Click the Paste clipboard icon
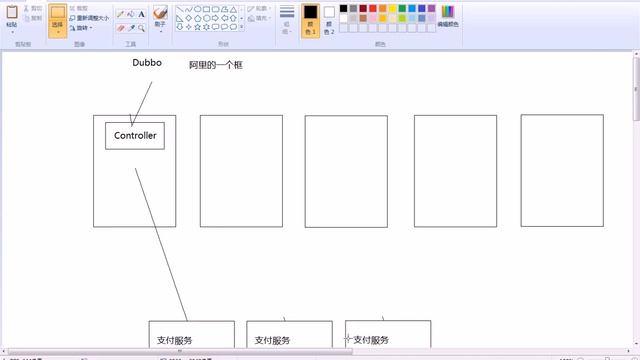Image resolution: width=640 pixels, height=360 pixels. coord(12,12)
